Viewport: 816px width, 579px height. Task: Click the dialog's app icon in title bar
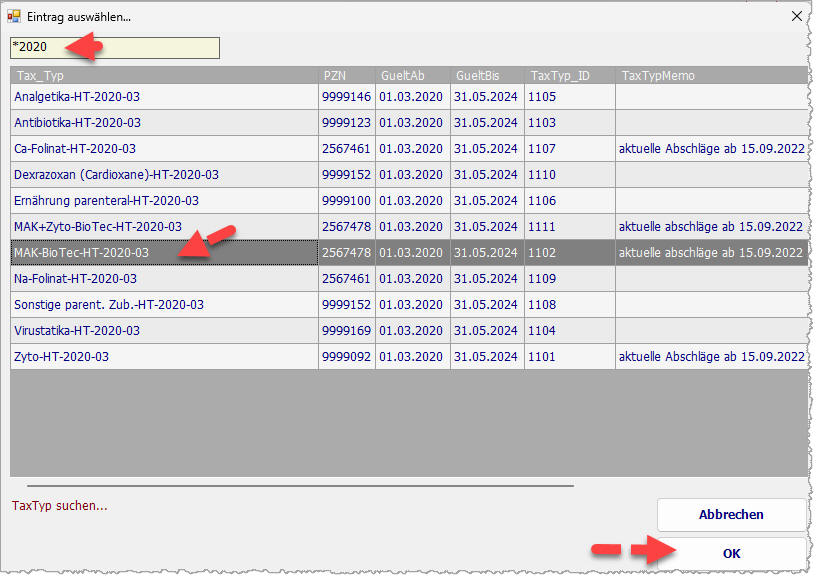coord(14,16)
